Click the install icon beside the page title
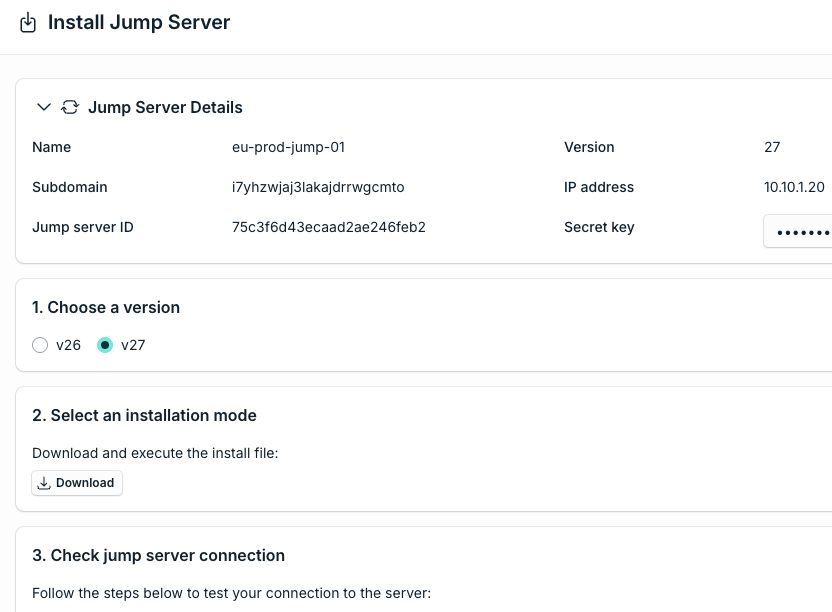The image size is (832, 612). (28, 23)
